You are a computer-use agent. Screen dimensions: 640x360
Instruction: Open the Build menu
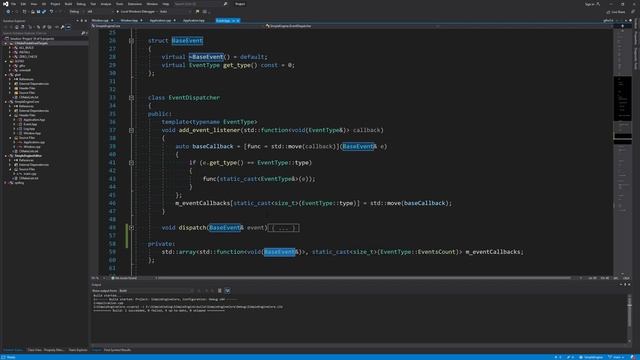[x=68, y=4]
